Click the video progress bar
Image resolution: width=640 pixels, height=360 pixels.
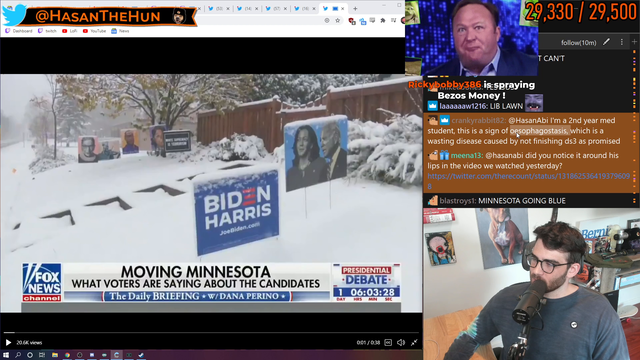[x=211, y=333]
